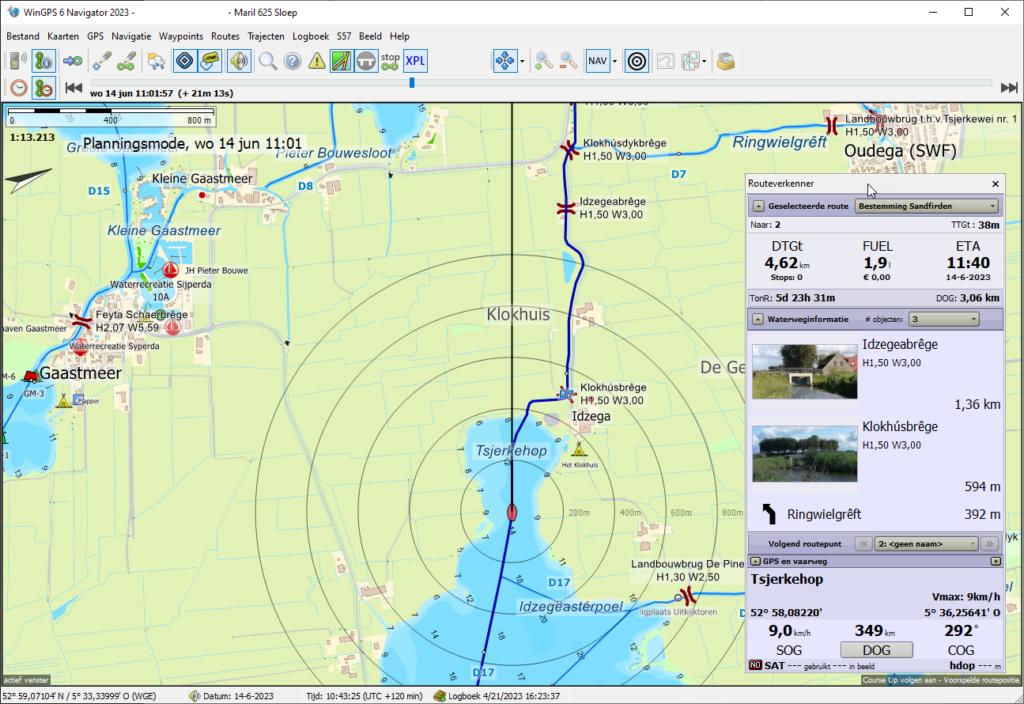Click the chart layers icon
Viewport: 1024px width, 704px height.
(x=690, y=61)
